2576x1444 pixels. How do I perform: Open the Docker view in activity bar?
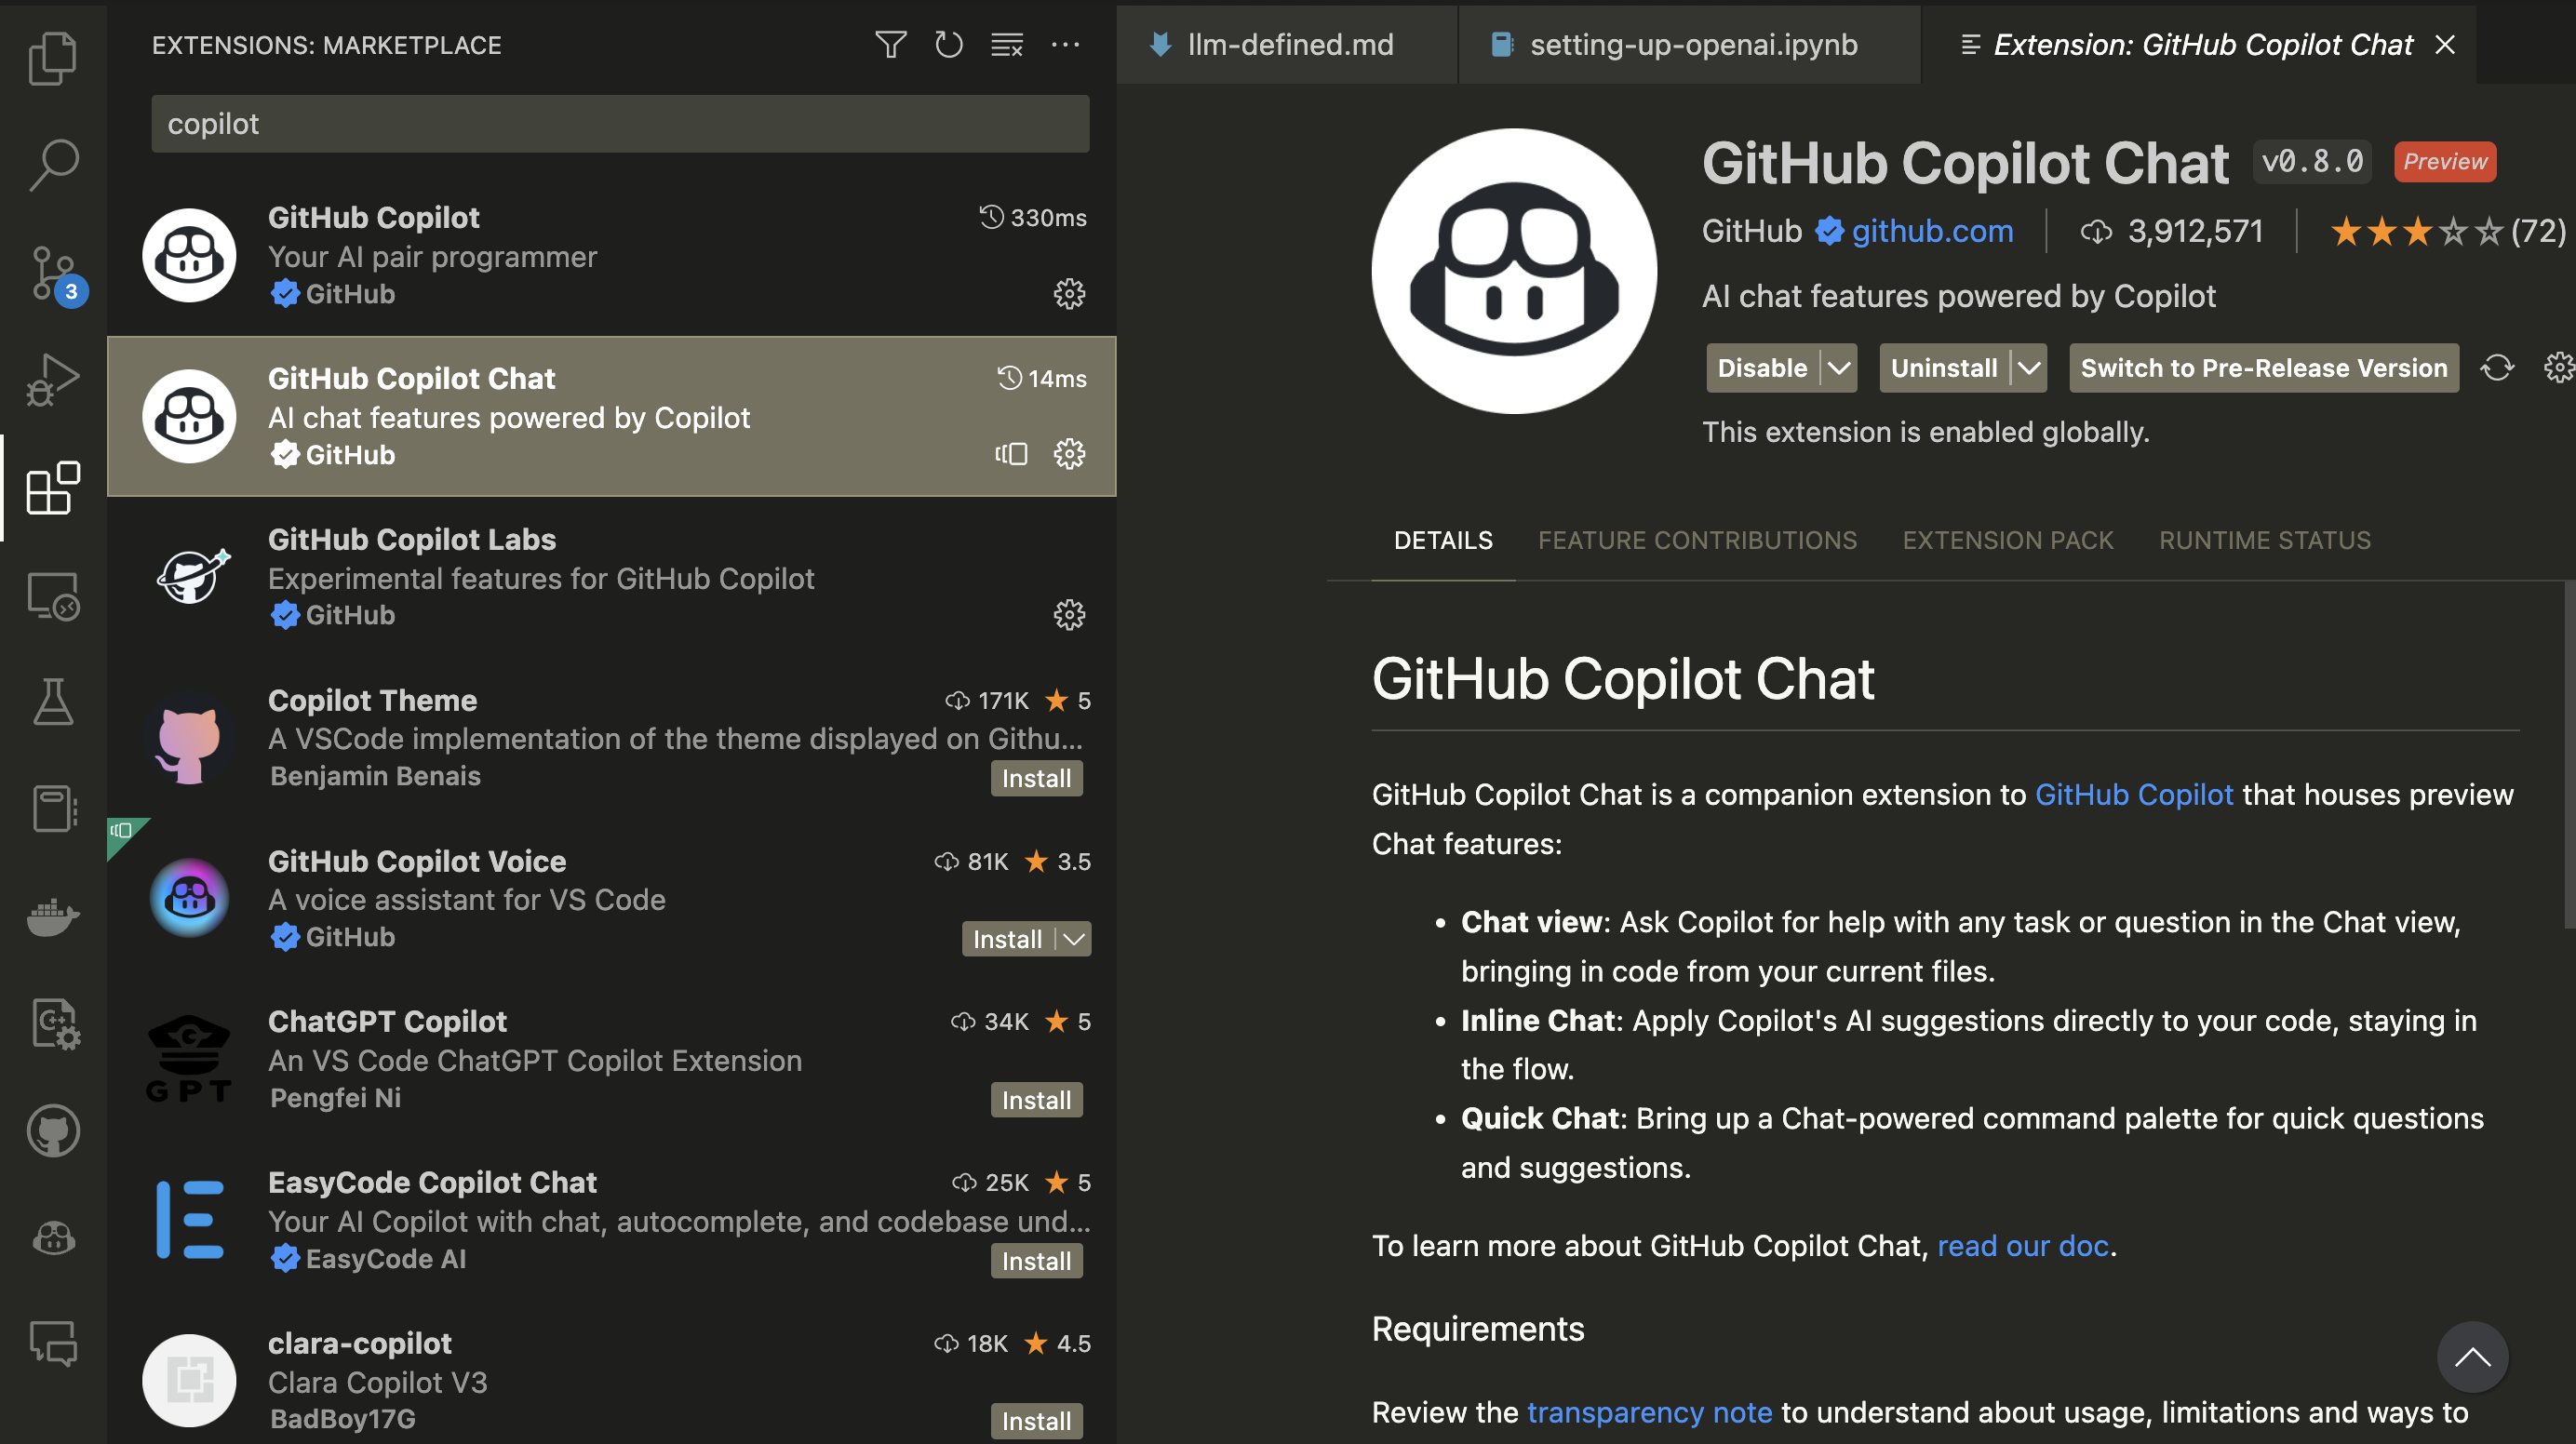(52, 916)
